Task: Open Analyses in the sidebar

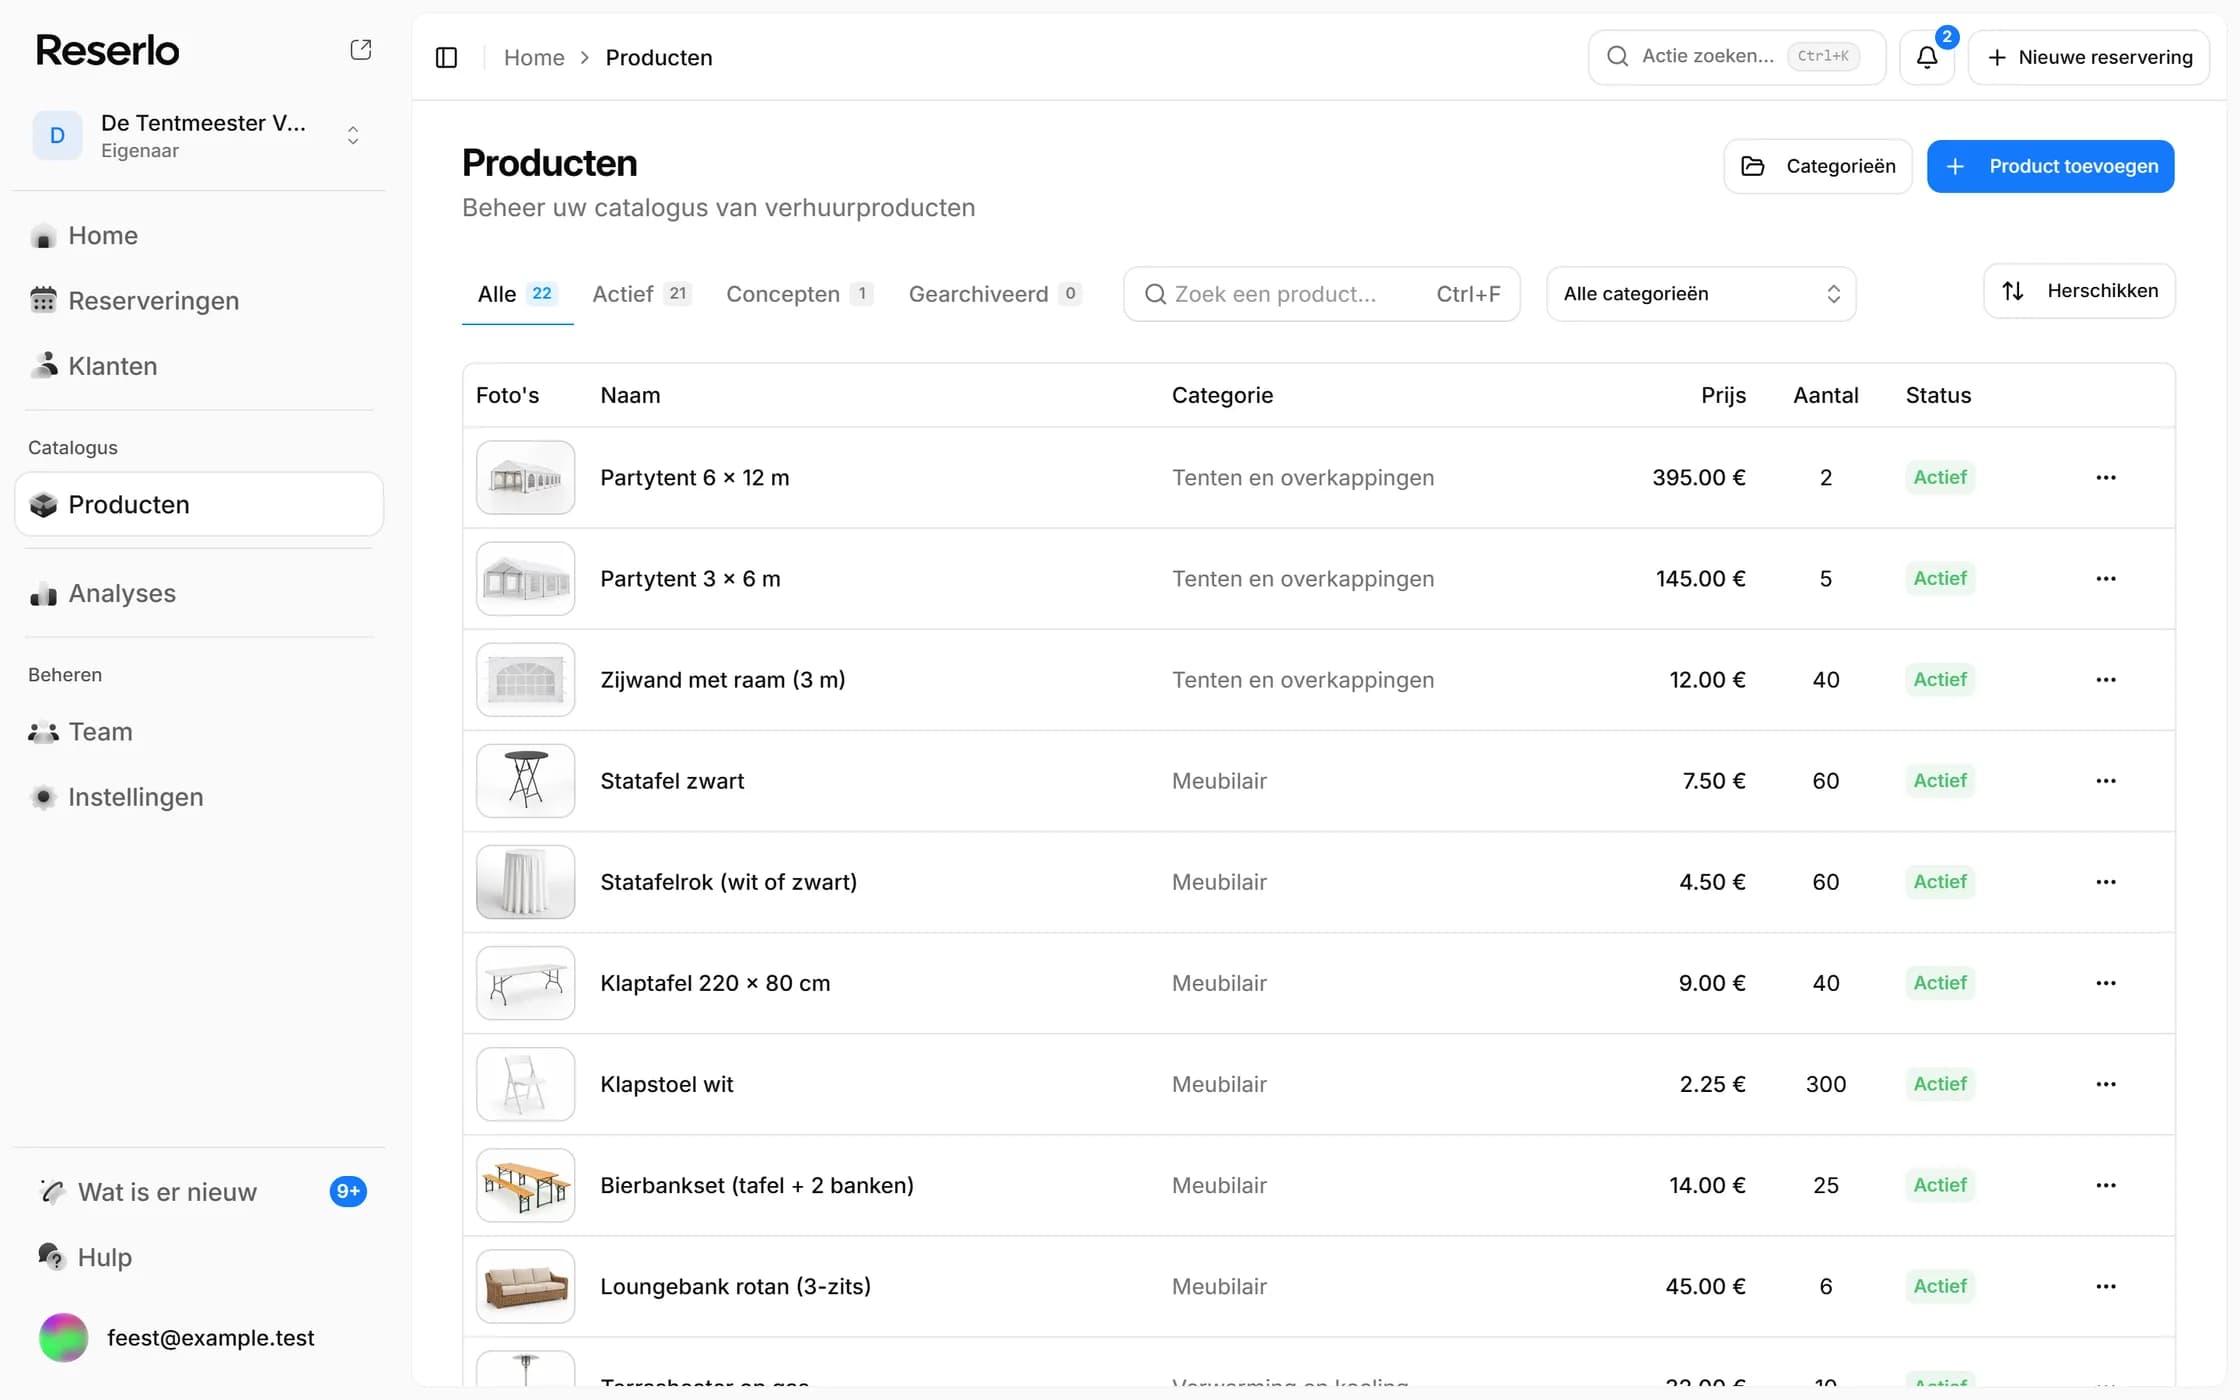Action: 199,594
